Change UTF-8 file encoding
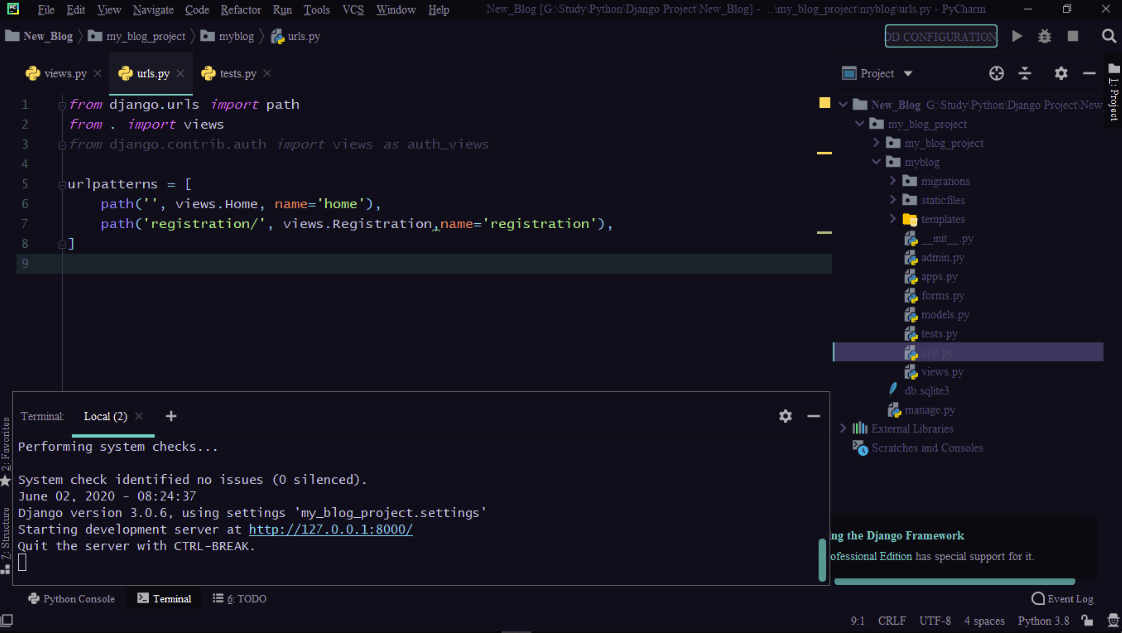1122x633 pixels. 935,621
